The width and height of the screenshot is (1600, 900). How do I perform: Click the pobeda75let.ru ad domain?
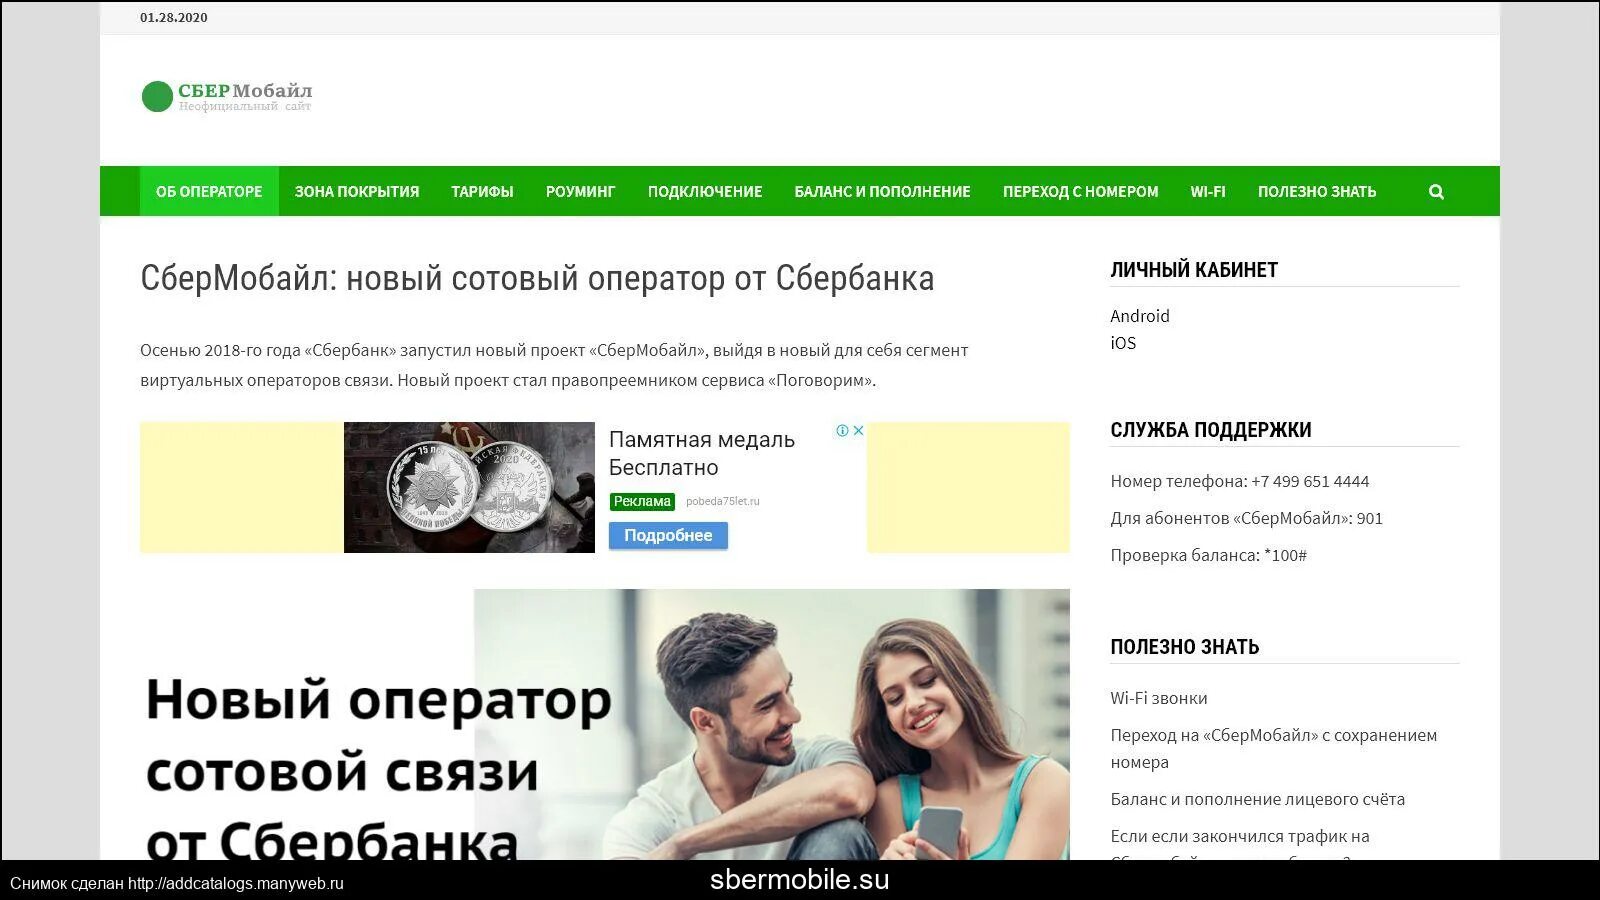pos(722,501)
